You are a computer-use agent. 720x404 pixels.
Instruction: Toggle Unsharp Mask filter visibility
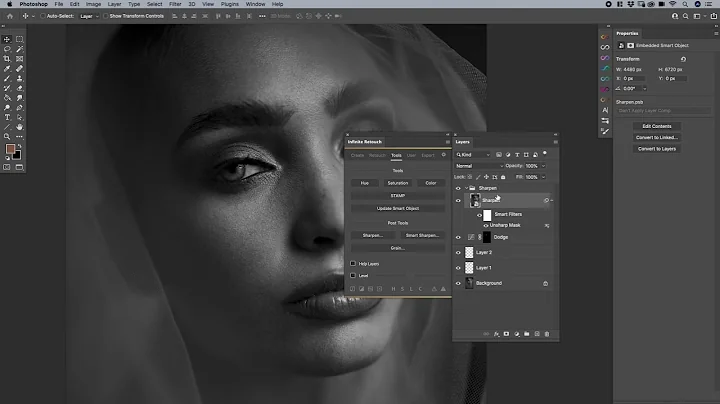click(x=486, y=225)
